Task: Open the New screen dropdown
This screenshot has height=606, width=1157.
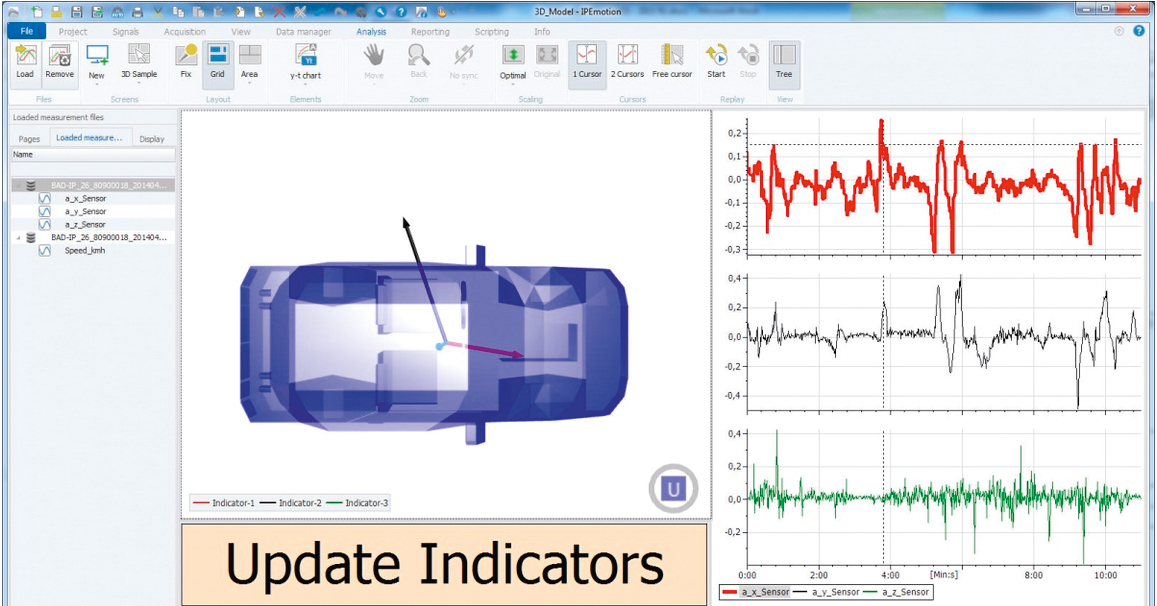Action: coord(97,84)
